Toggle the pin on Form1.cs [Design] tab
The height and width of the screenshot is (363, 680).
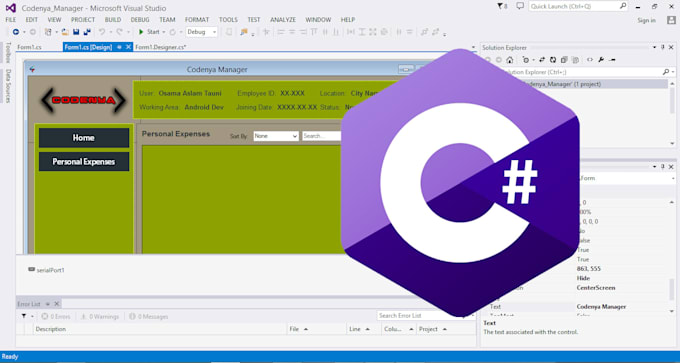point(119,47)
